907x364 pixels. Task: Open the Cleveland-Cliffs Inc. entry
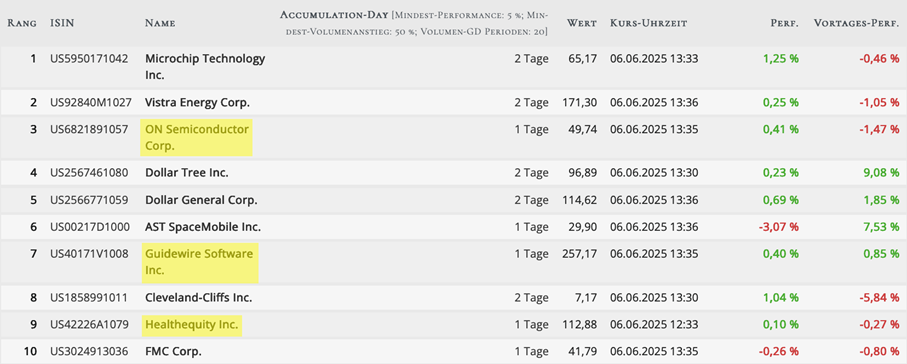click(198, 298)
